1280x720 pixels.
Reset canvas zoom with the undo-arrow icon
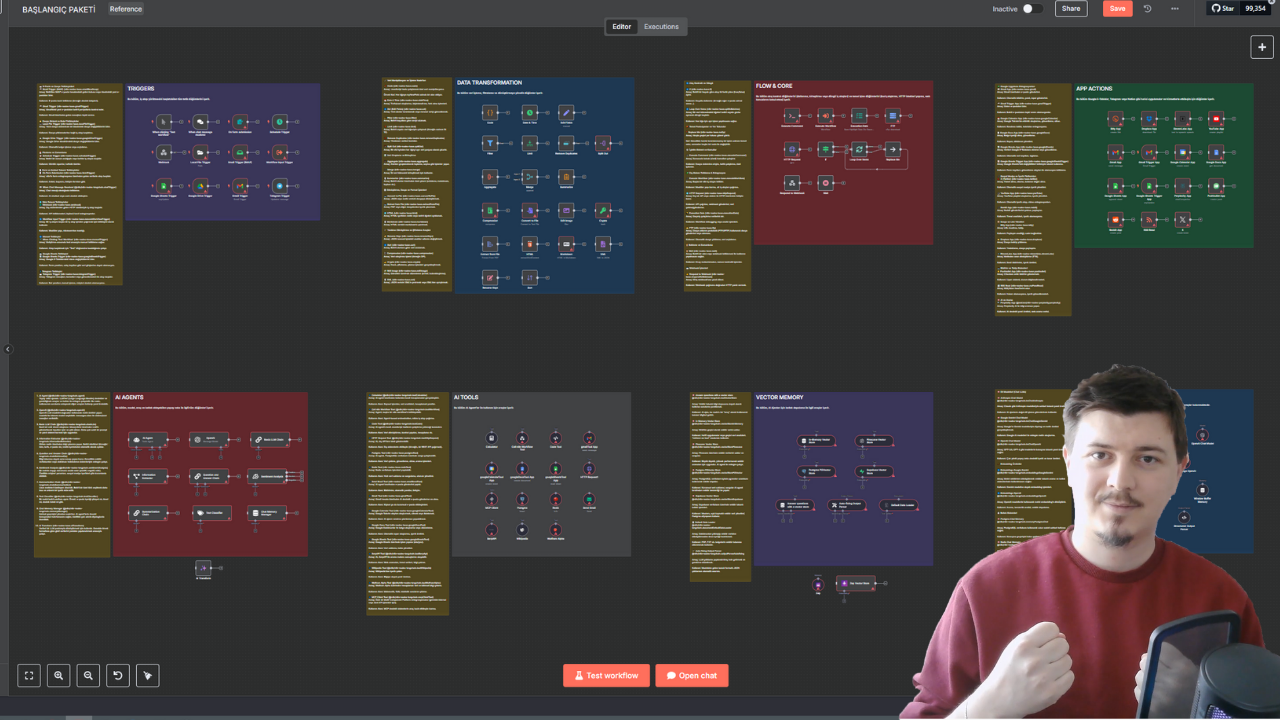pos(118,676)
